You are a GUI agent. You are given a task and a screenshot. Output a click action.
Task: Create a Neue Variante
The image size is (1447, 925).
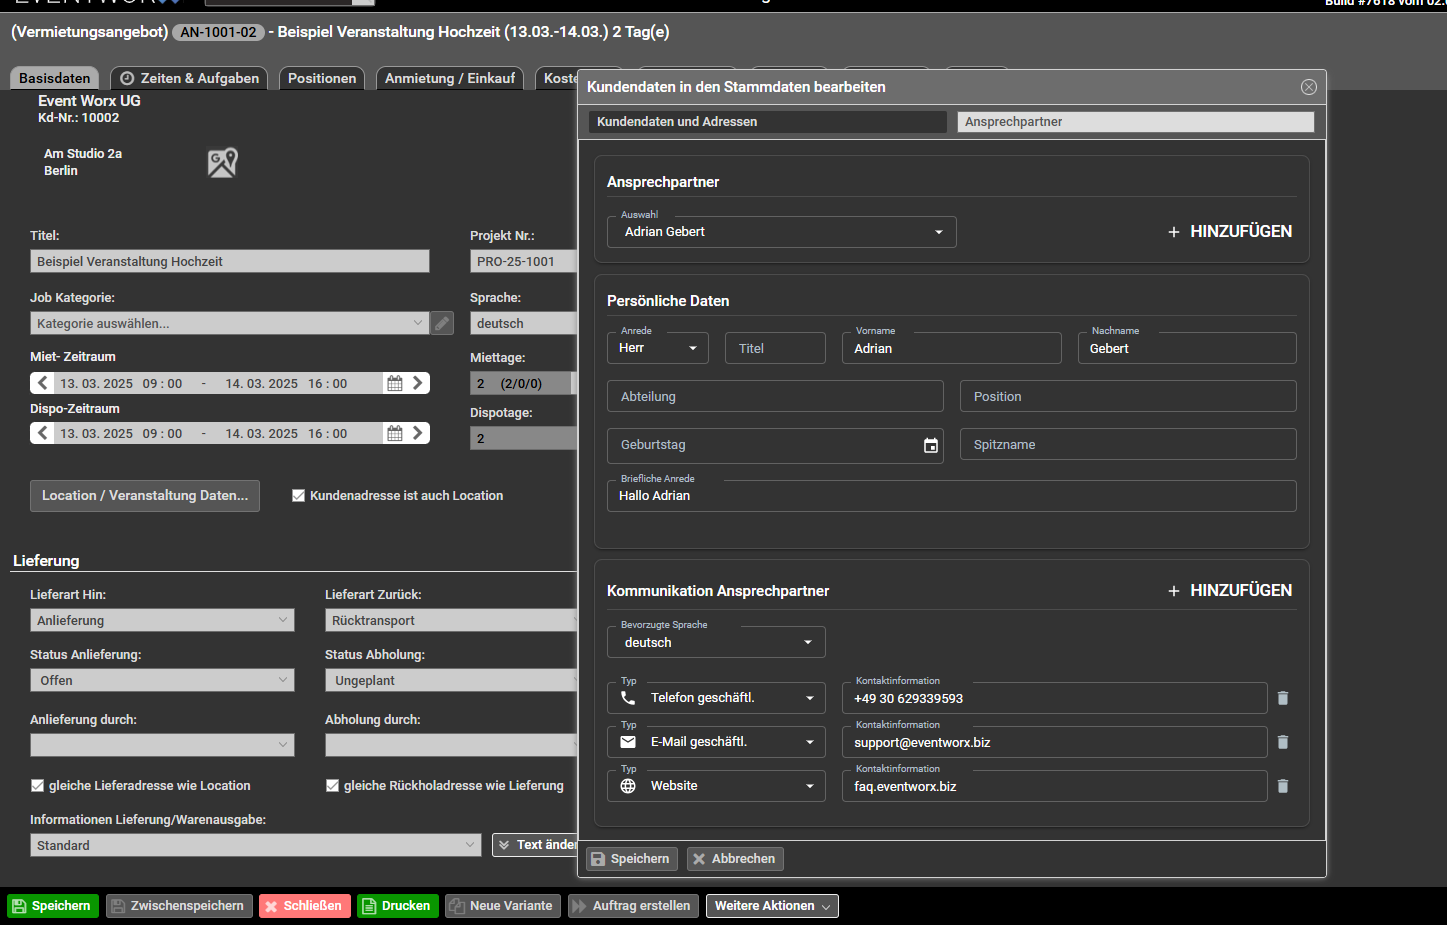503,906
